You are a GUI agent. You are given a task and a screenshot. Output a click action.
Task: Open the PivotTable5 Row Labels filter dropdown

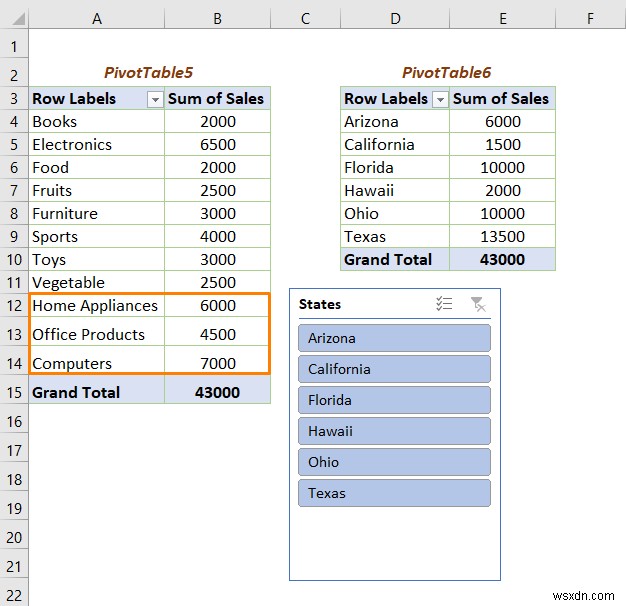tap(155, 99)
